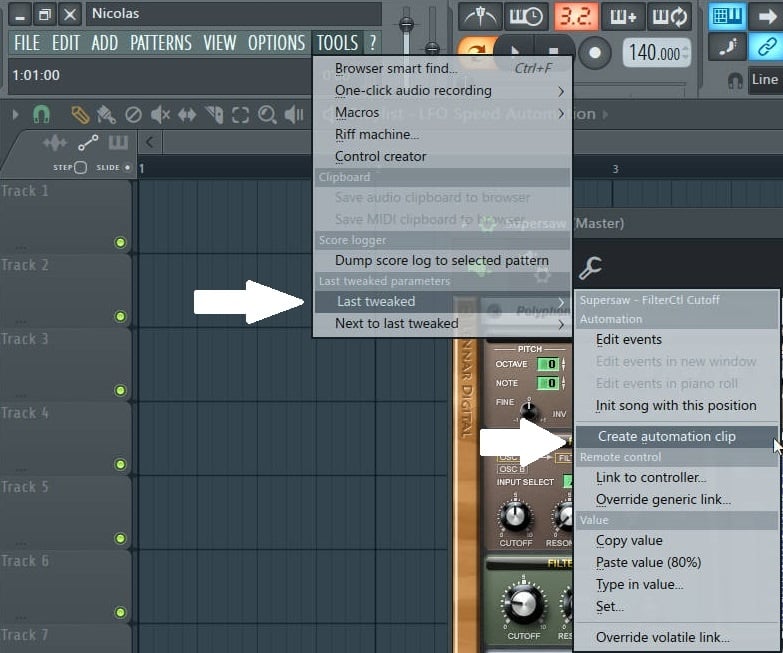The height and width of the screenshot is (653, 783).
Task: Show automation clips picker icon
Action: (88, 143)
